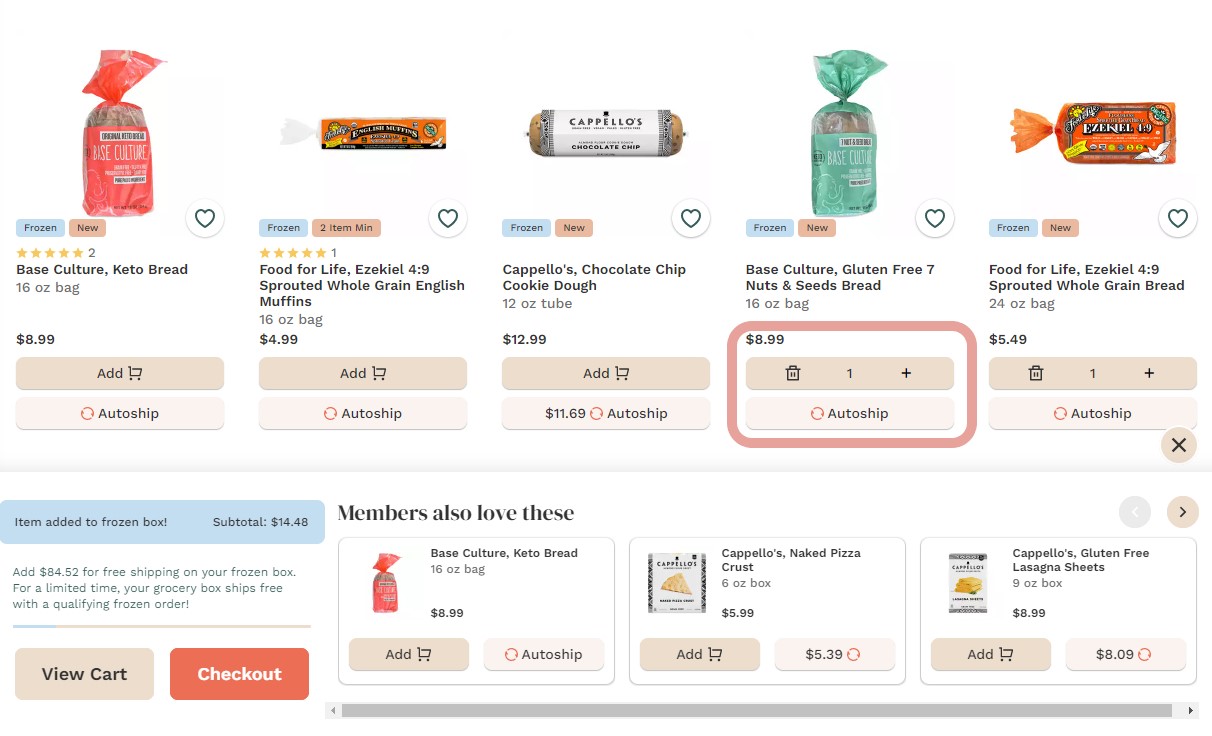The height and width of the screenshot is (736, 1212).
Task: Remove 7 Nuts & Seeds Bread with trash icon
Action: (x=793, y=373)
